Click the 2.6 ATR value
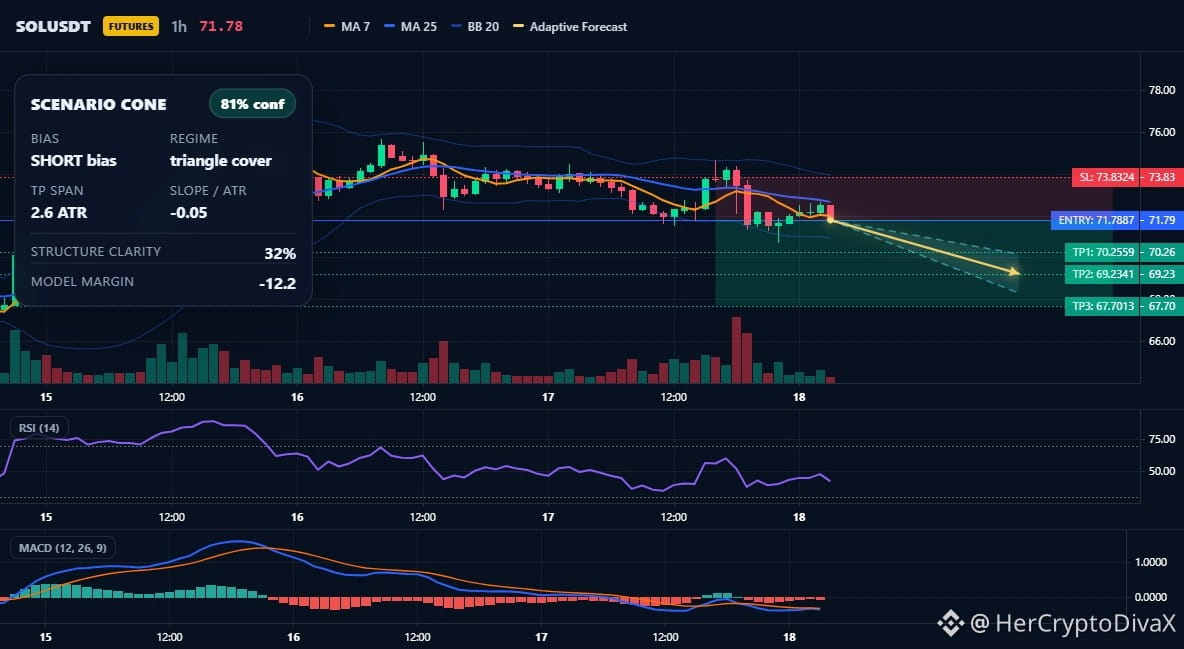 click(x=59, y=212)
